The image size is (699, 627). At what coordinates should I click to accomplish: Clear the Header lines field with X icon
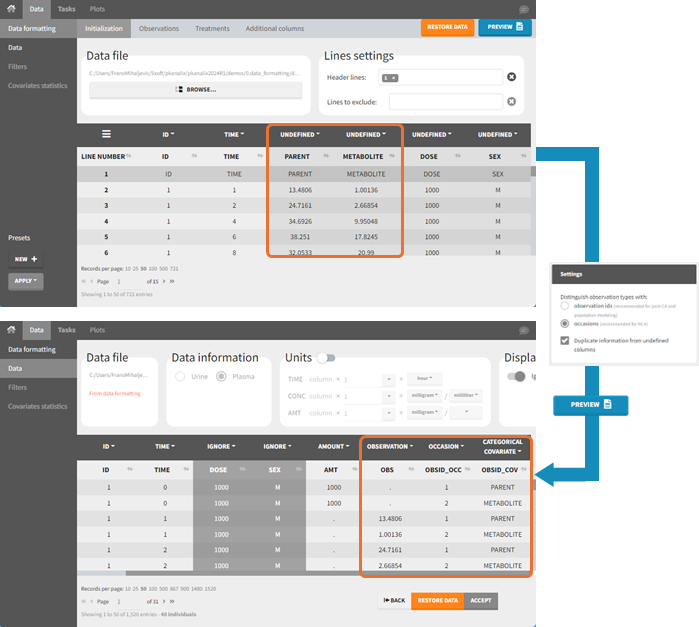click(511, 77)
